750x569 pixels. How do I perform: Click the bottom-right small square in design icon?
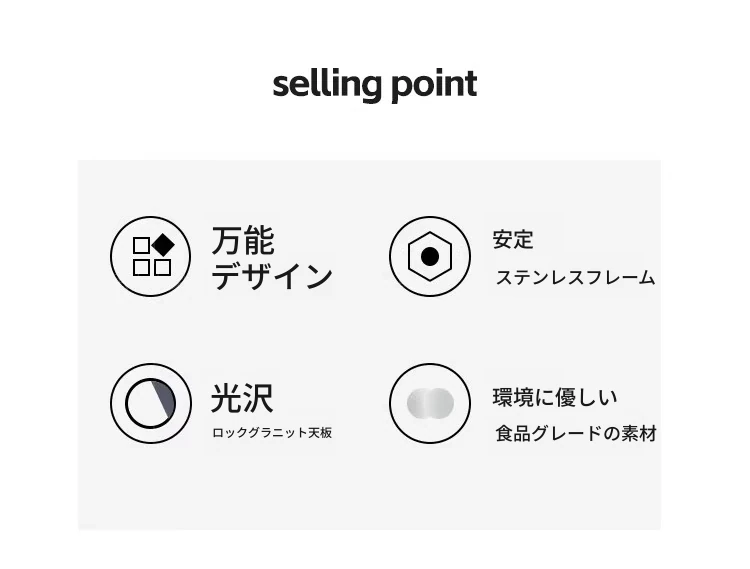point(163,267)
